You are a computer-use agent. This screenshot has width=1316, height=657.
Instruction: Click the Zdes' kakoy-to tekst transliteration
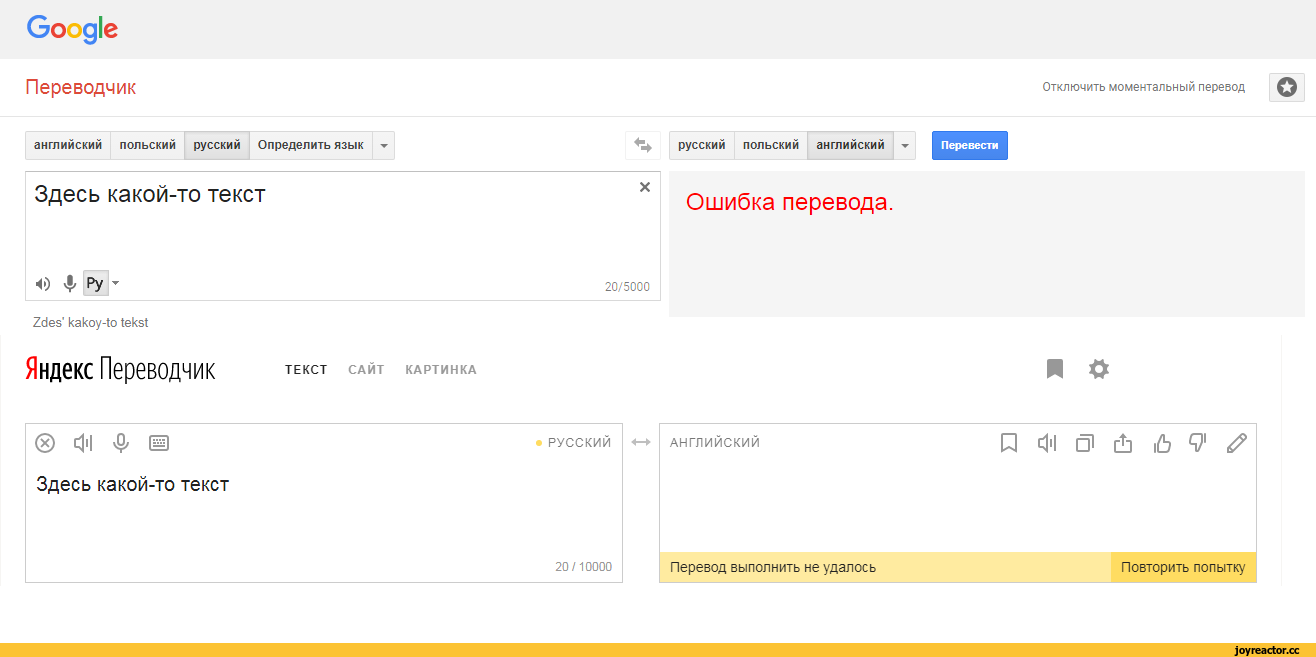pyautogui.click(x=91, y=323)
